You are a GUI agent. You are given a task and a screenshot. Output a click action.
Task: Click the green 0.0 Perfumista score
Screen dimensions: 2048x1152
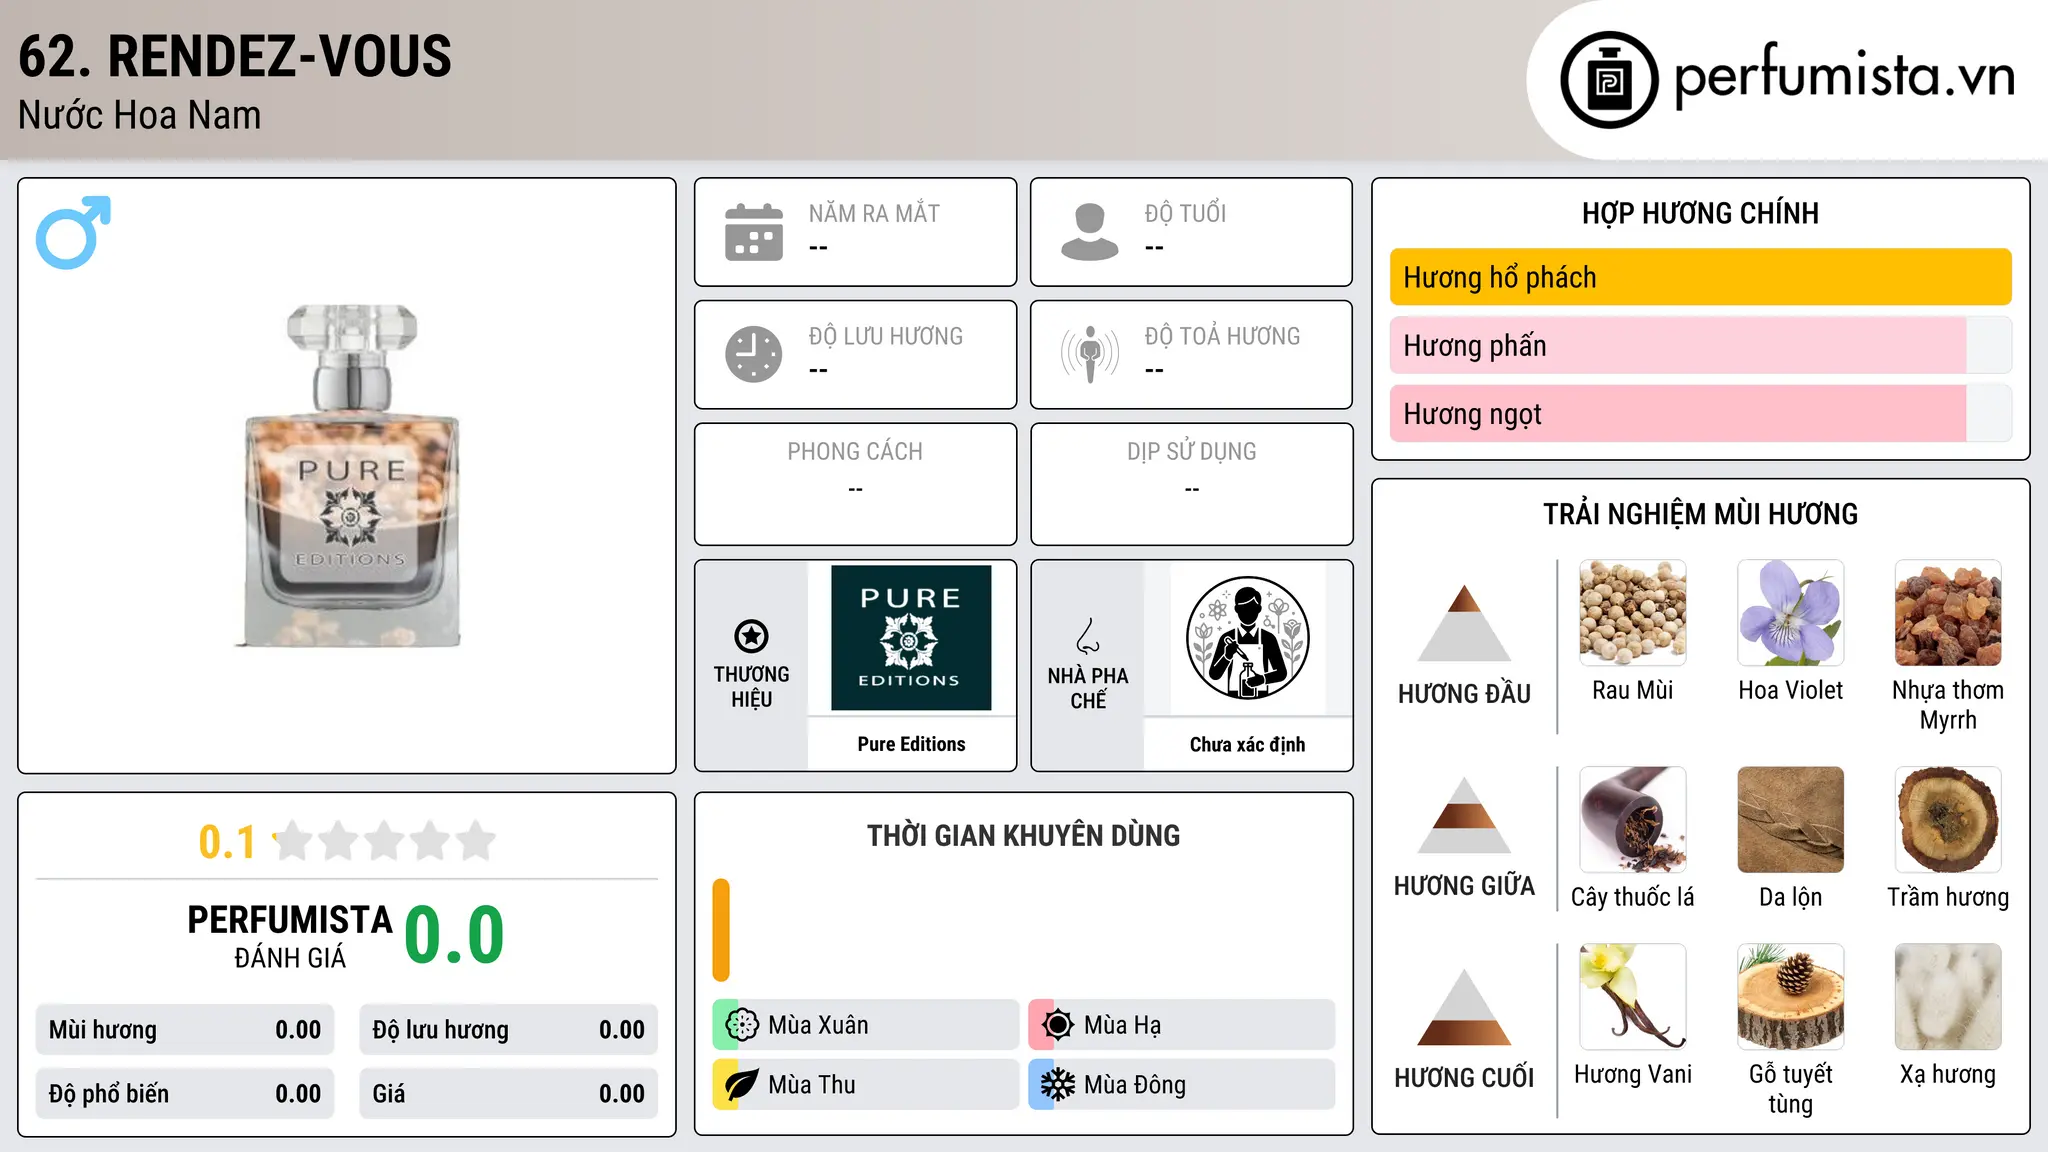click(x=455, y=934)
